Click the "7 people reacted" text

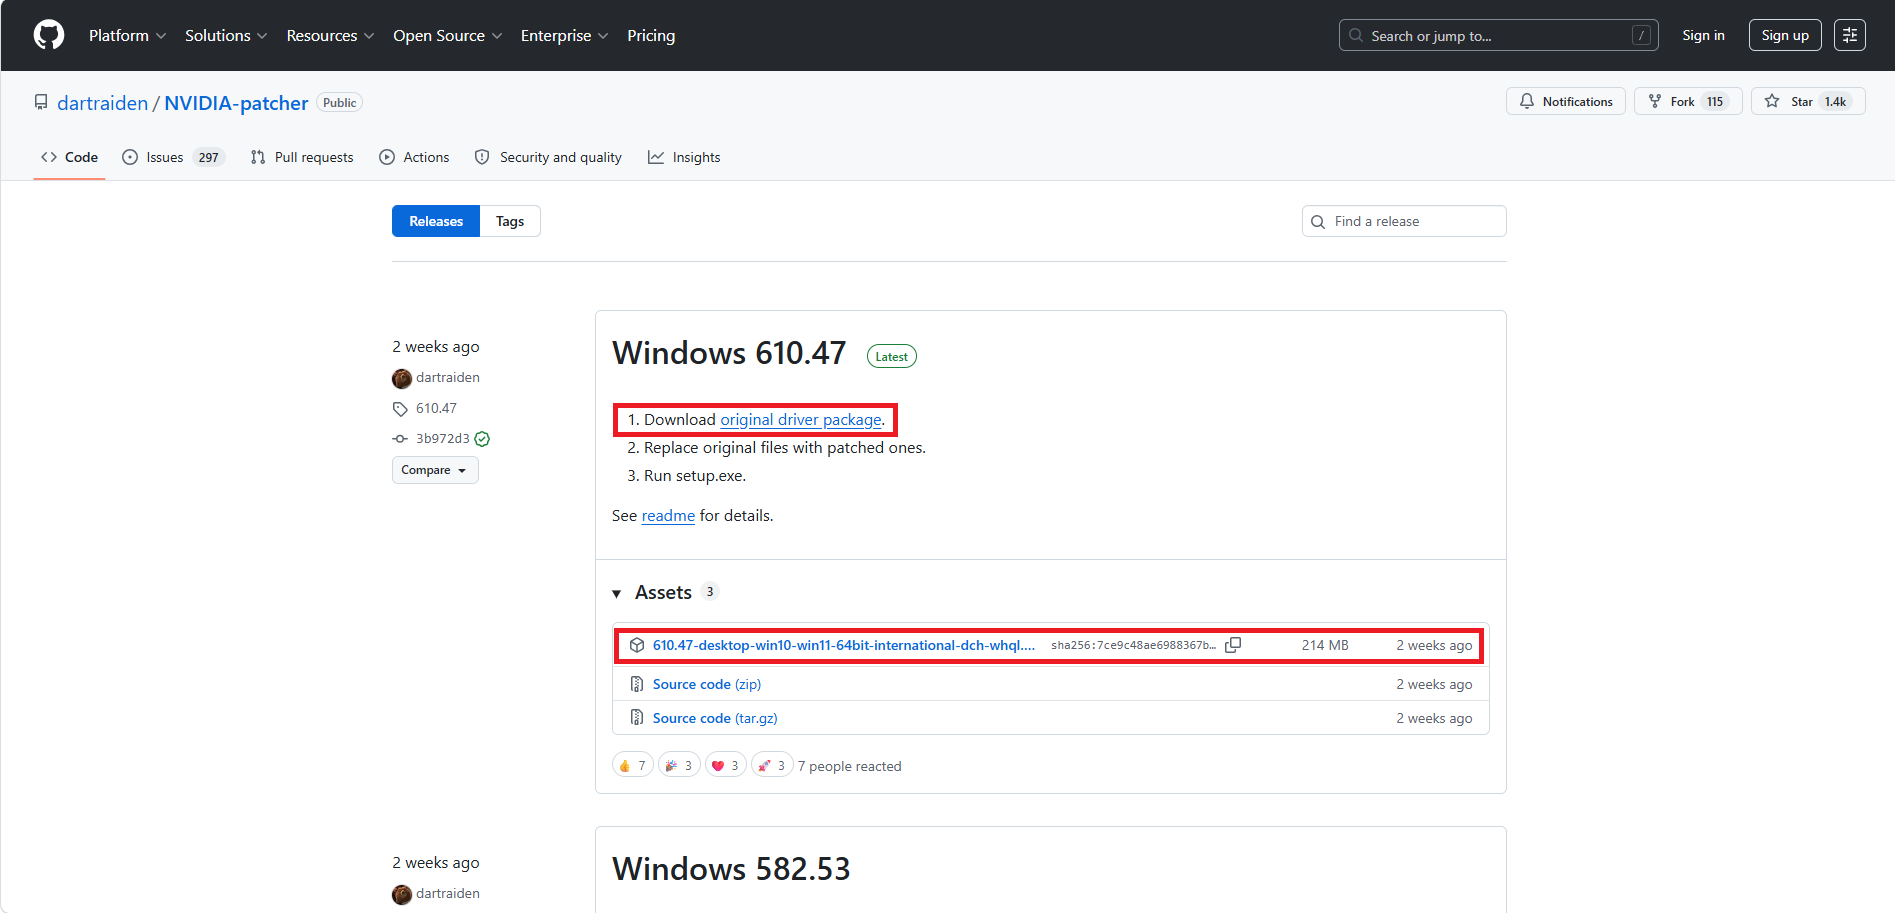click(850, 766)
